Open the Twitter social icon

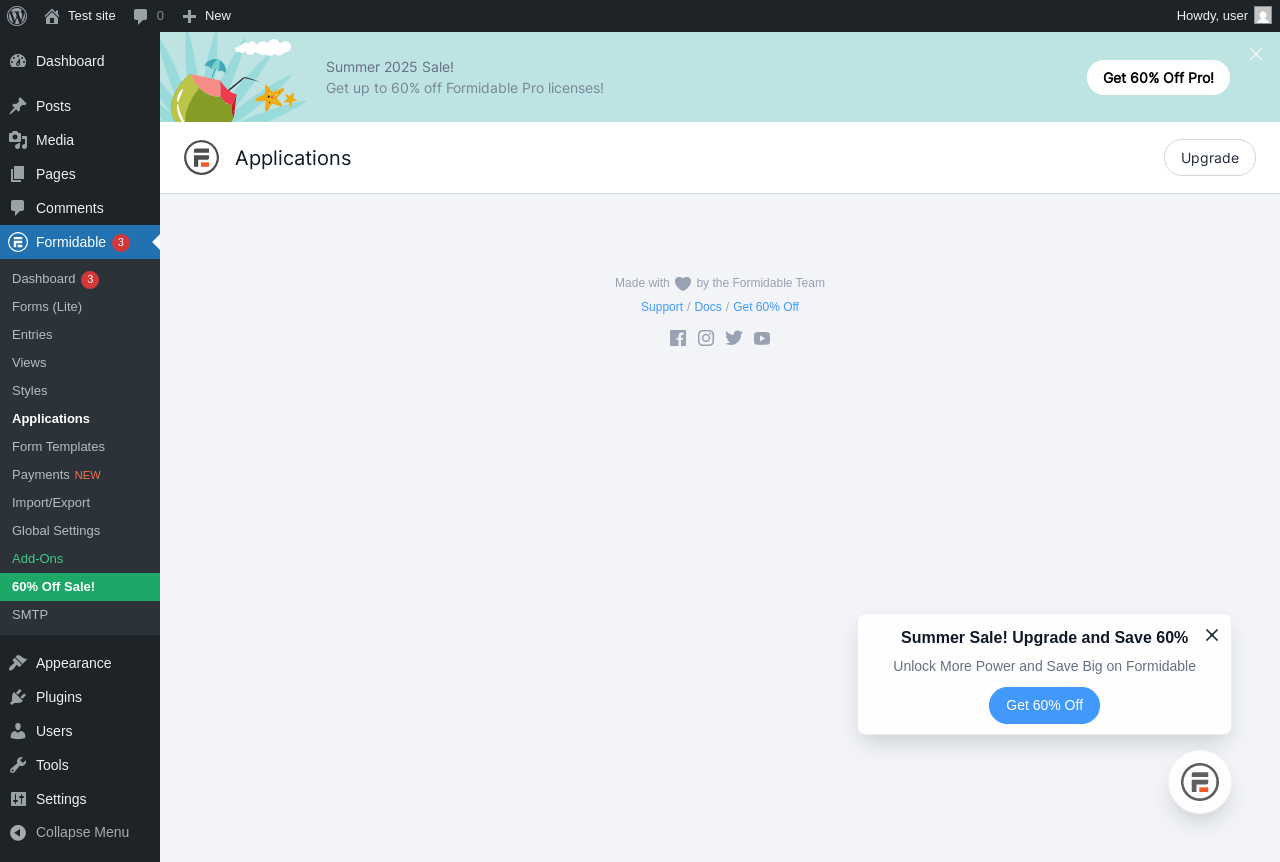coord(734,338)
